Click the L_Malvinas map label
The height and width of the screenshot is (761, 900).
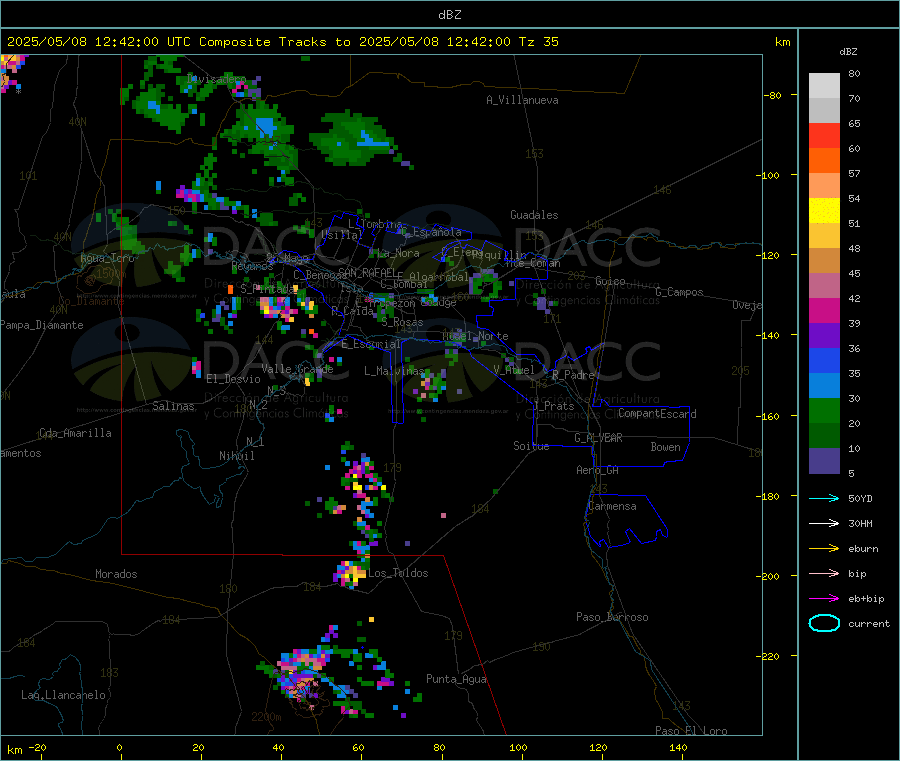[394, 371]
